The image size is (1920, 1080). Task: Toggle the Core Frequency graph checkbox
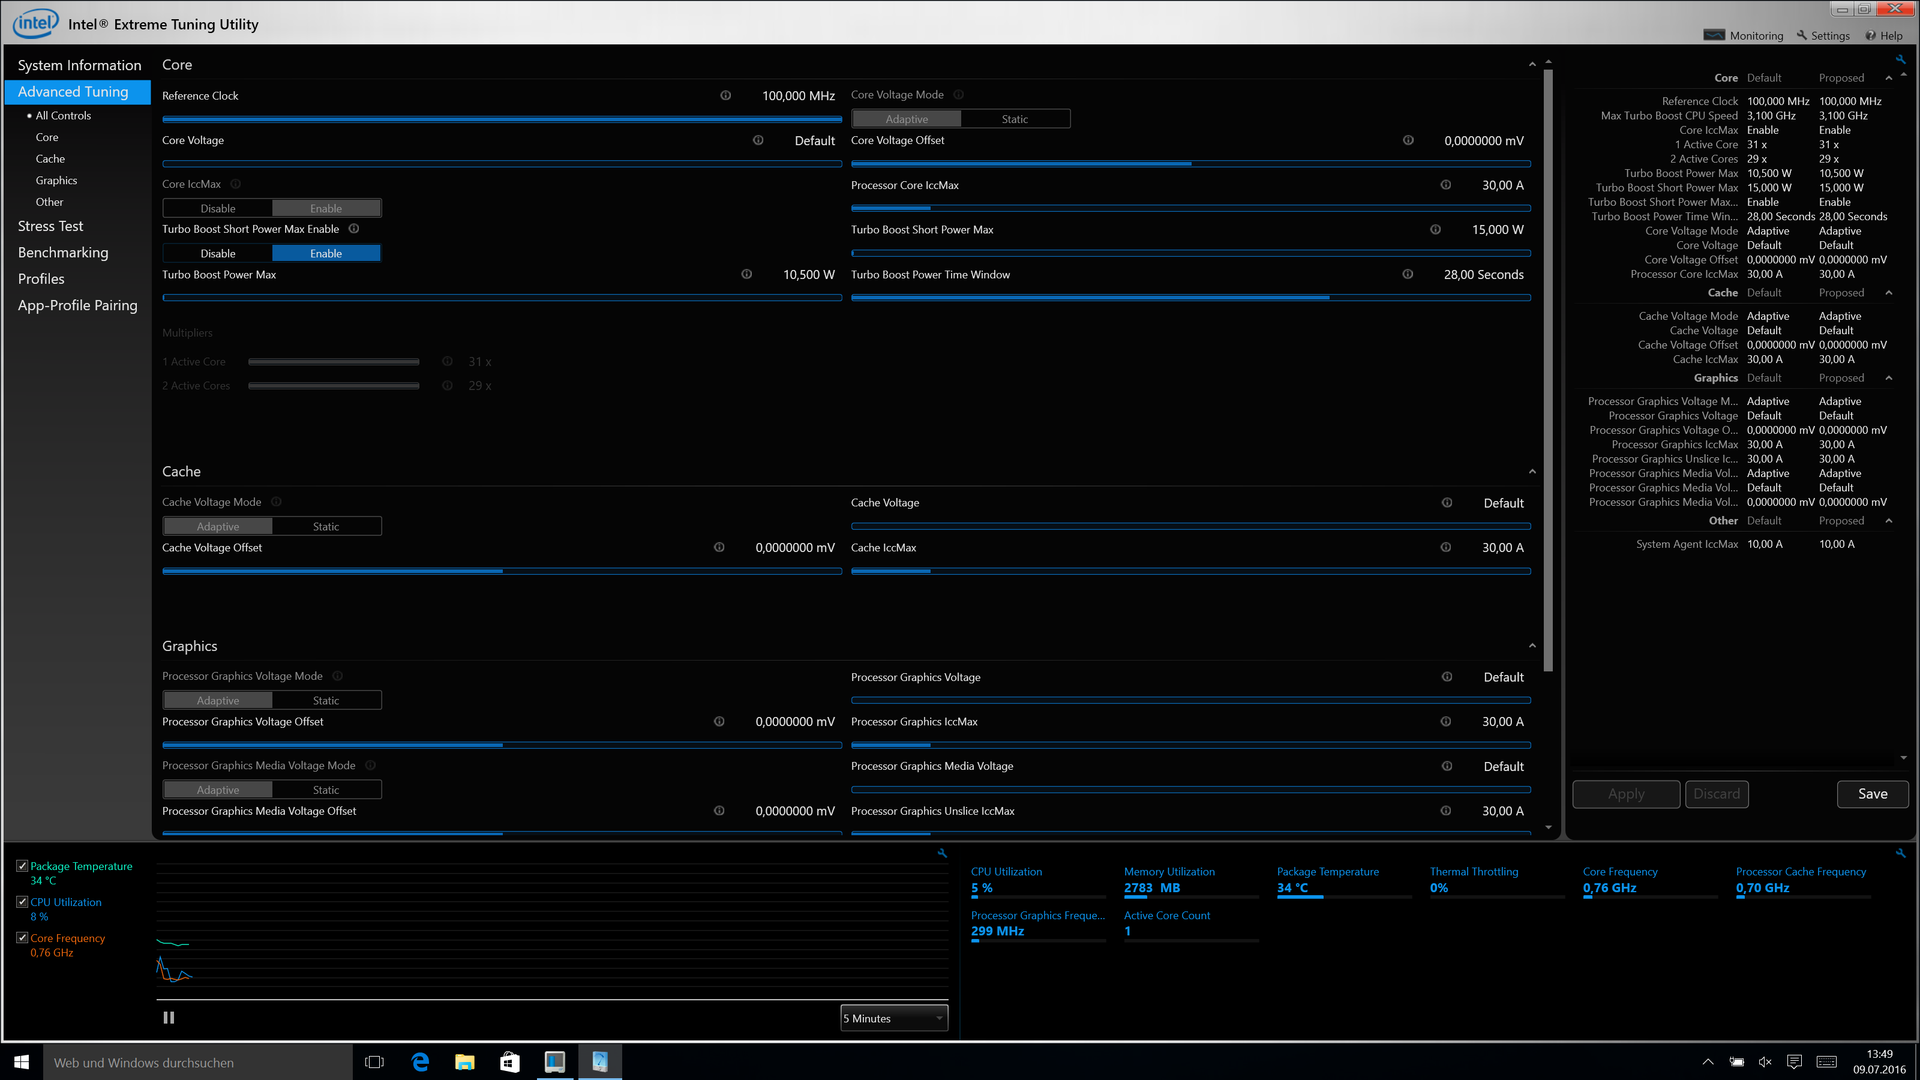coord(22,938)
